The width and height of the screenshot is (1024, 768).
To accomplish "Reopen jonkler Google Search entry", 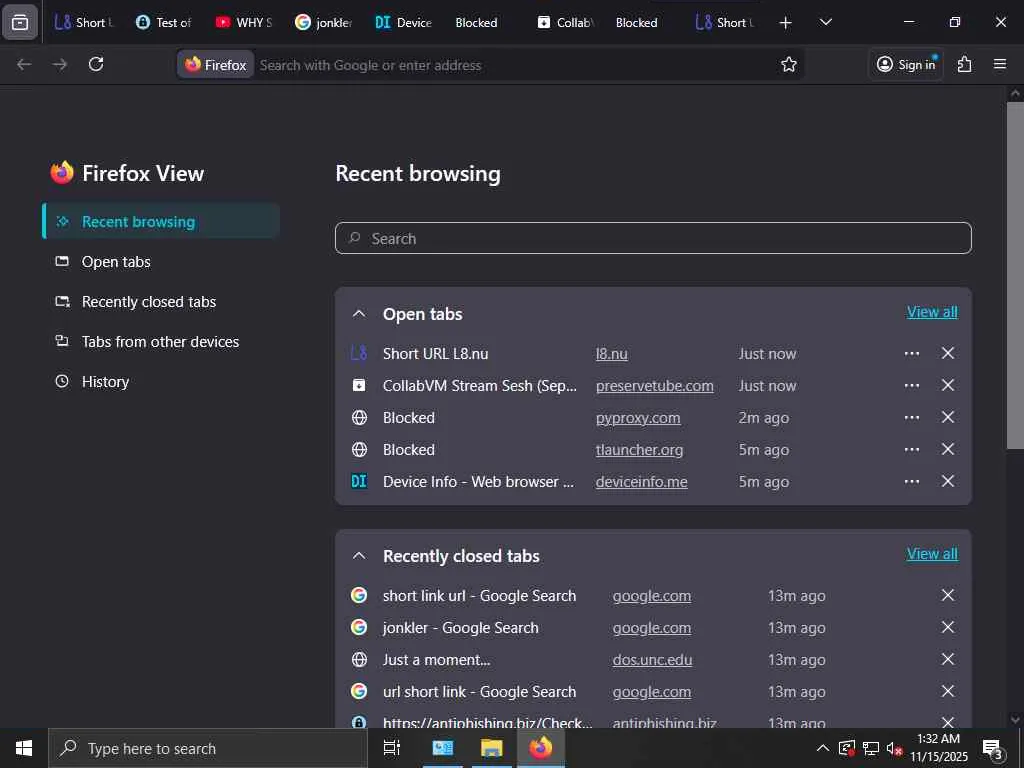I will (460, 628).
